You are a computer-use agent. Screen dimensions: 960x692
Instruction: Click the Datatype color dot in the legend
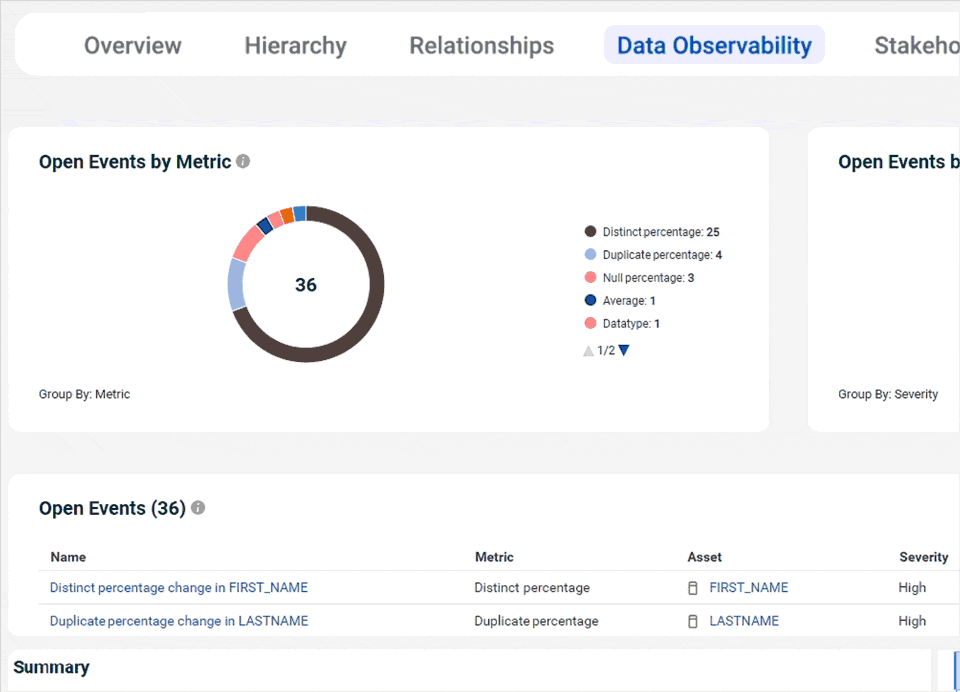pyautogui.click(x=591, y=323)
